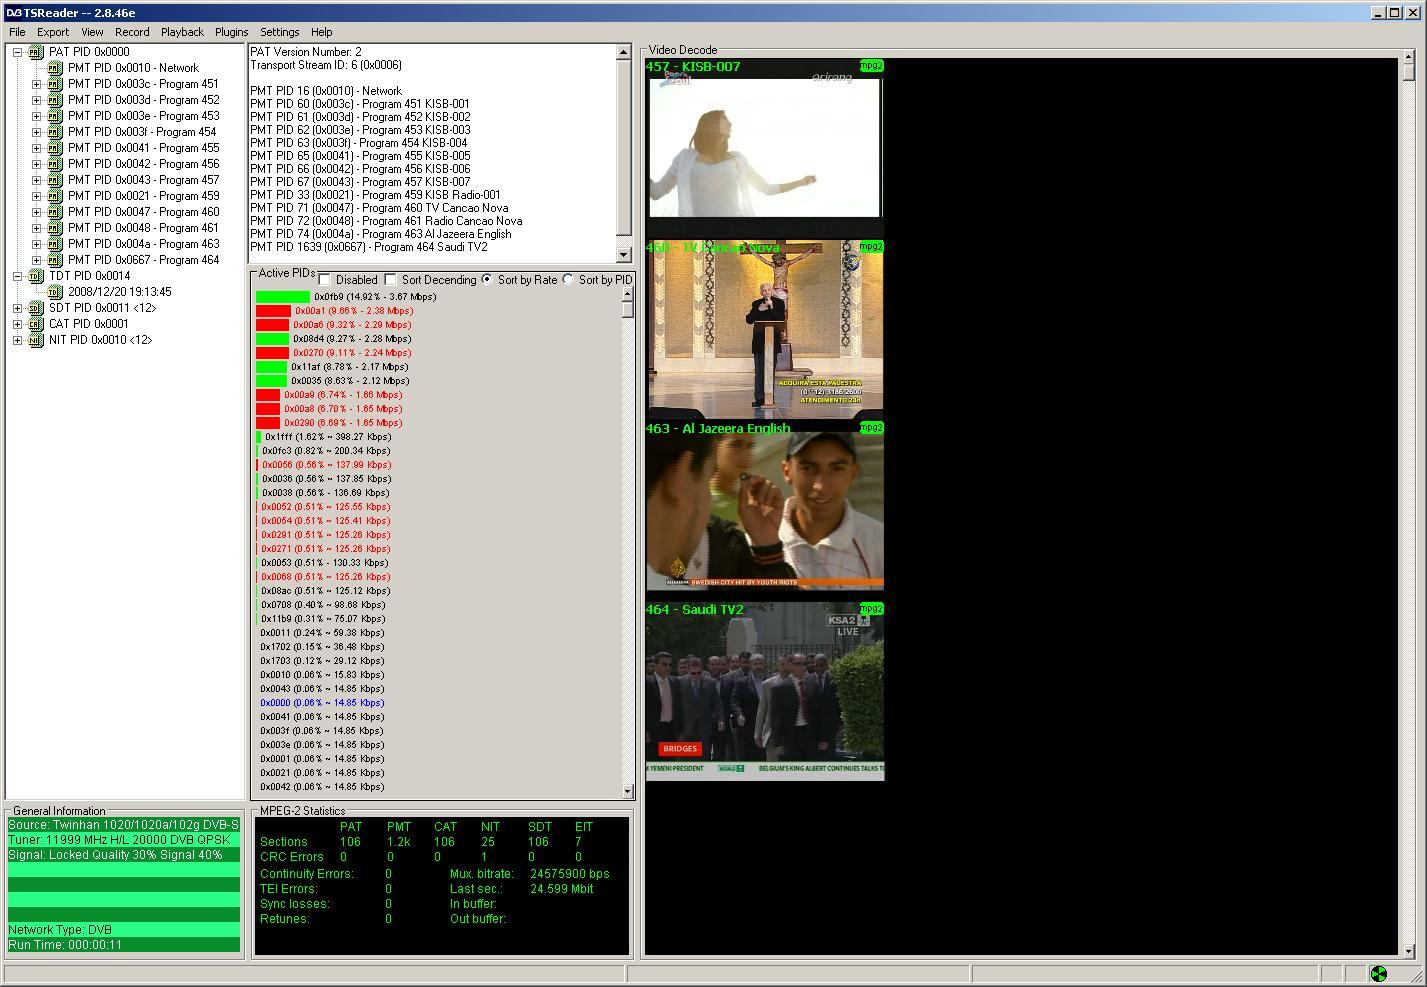The height and width of the screenshot is (987, 1427).
Task: Click the PMT icon beside Program 461
Action: 55,228
